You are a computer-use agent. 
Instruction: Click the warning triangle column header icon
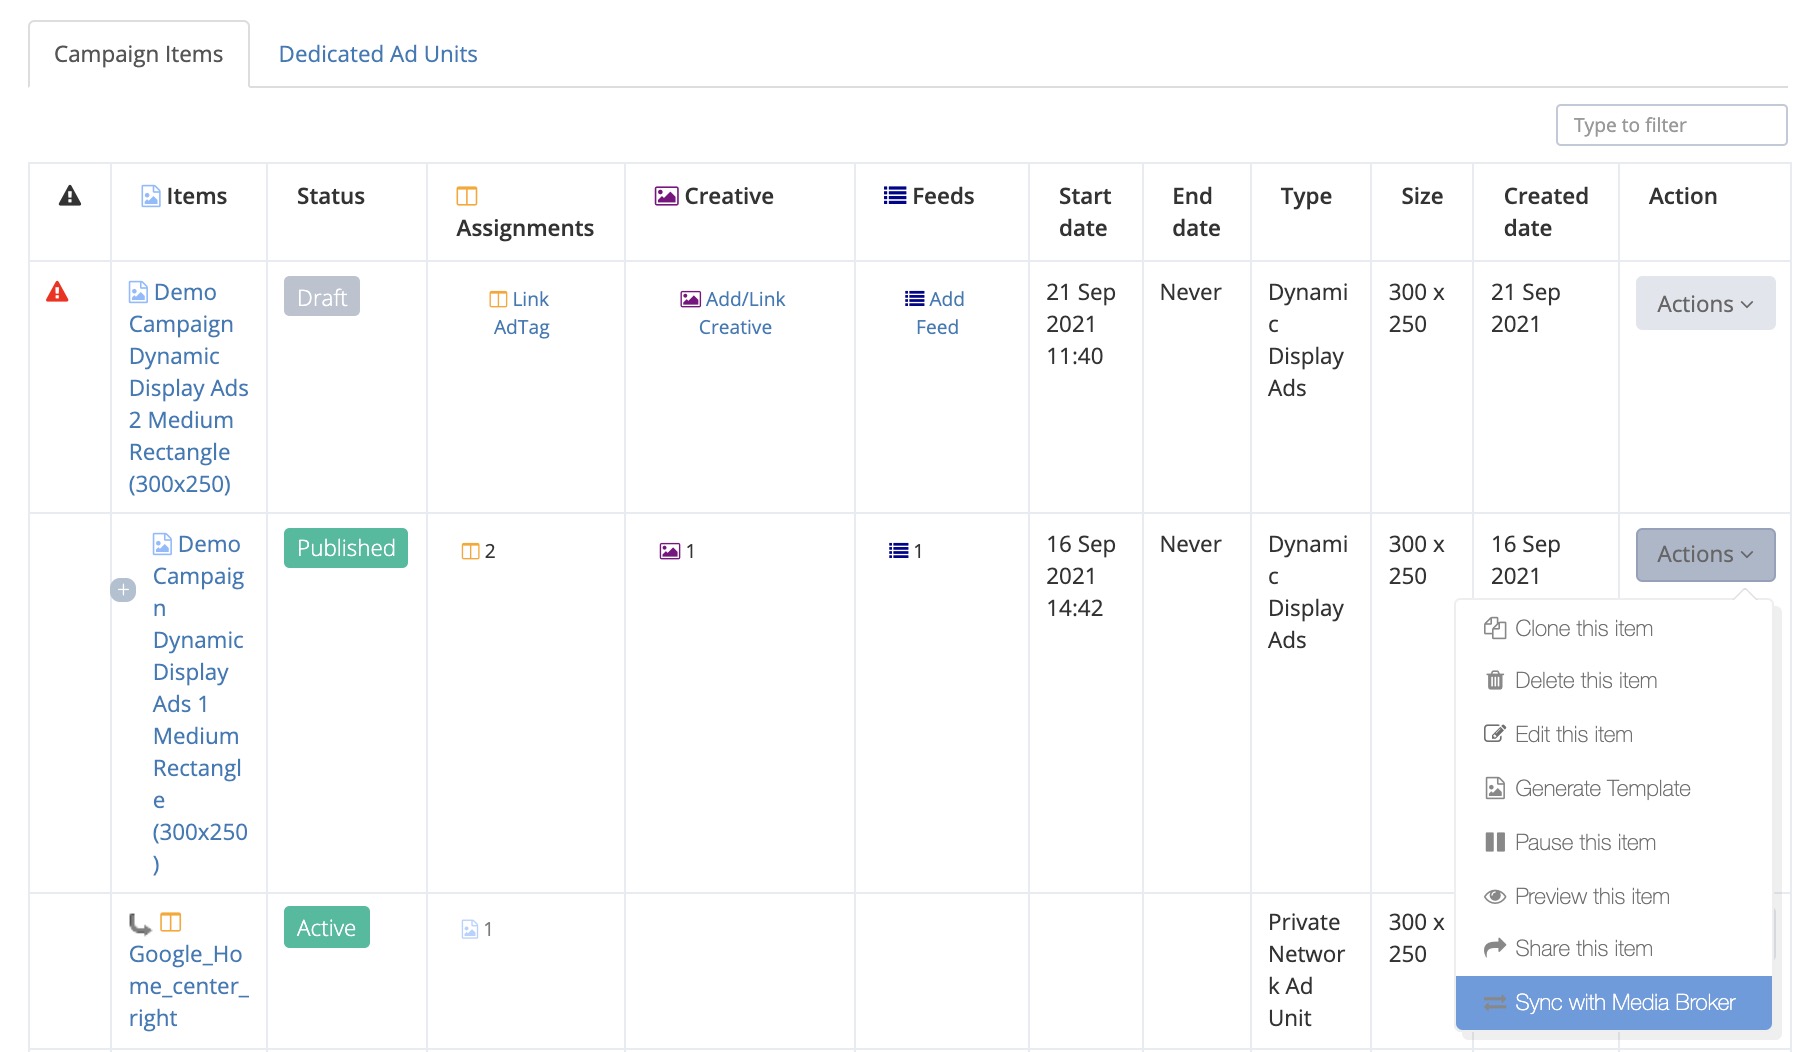tap(70, 196)
